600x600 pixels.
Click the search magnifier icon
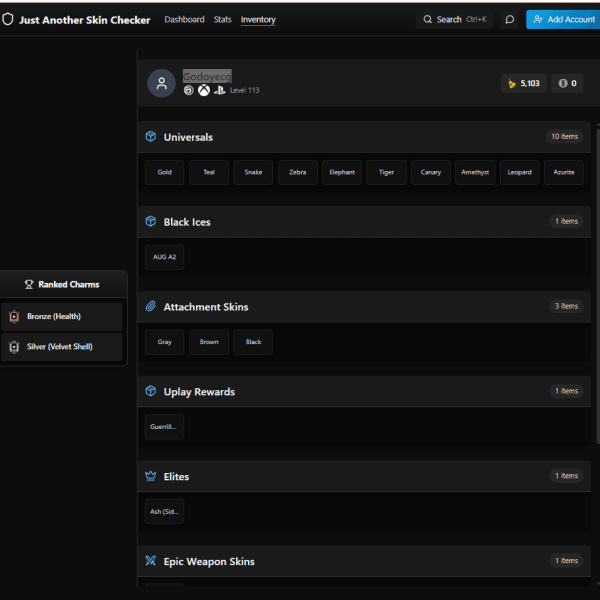coord(427,20)
